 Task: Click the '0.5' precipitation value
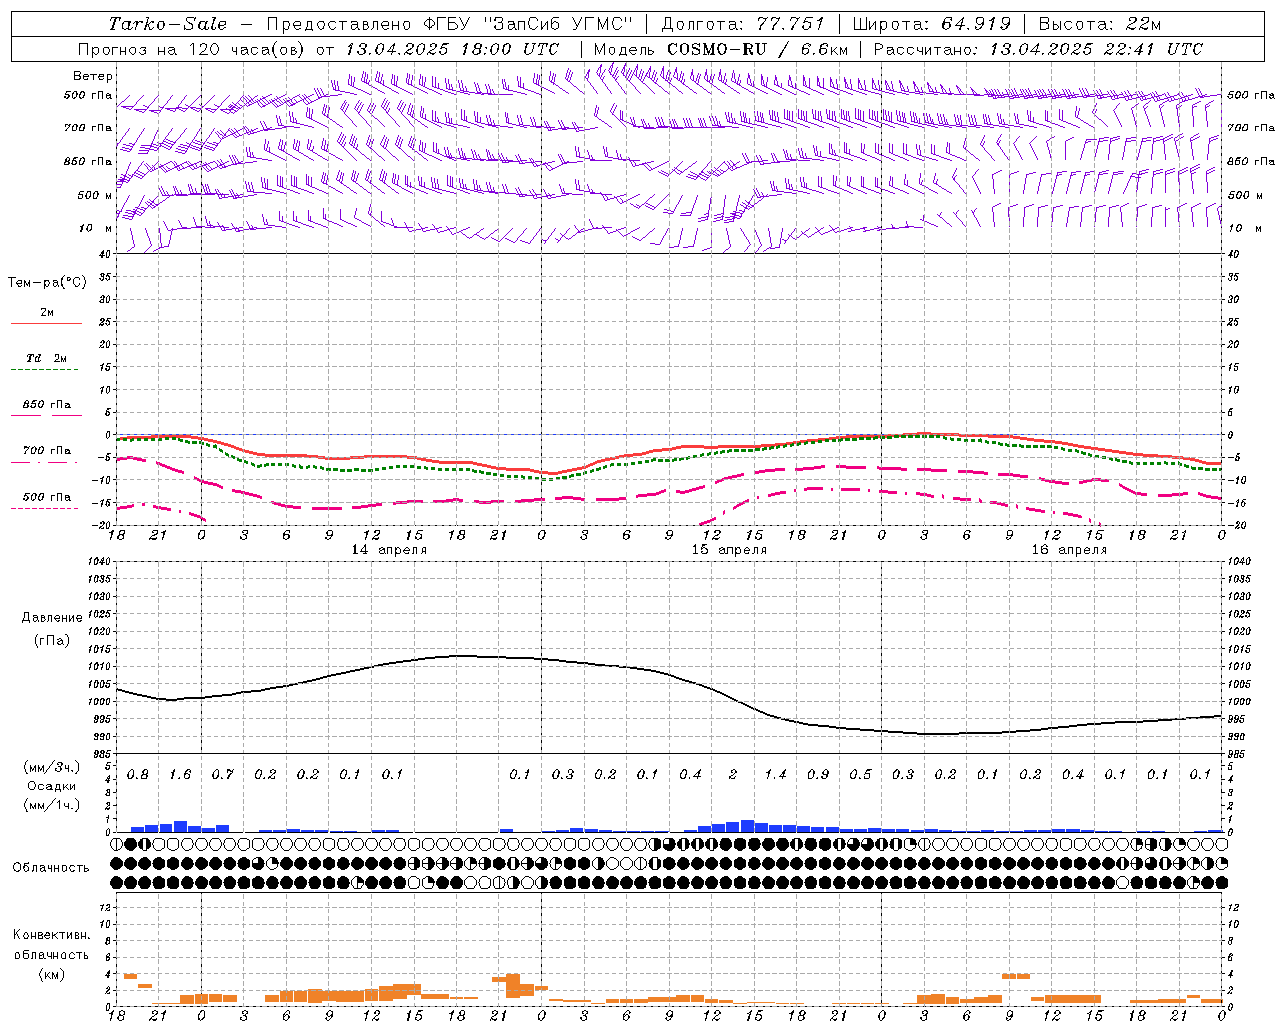tap(860, 775)
